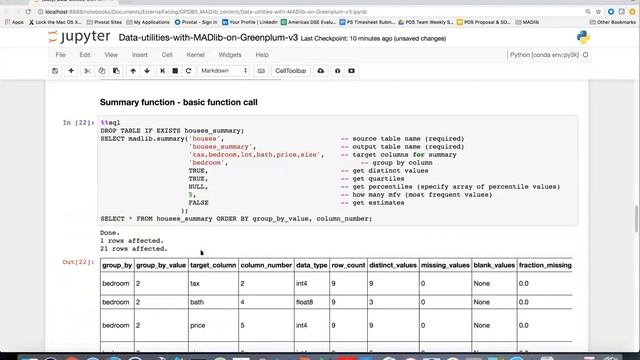640x360 pixels.
Task: Restart kernel with circular arrow icon
Action: click(x=189, y=71)
